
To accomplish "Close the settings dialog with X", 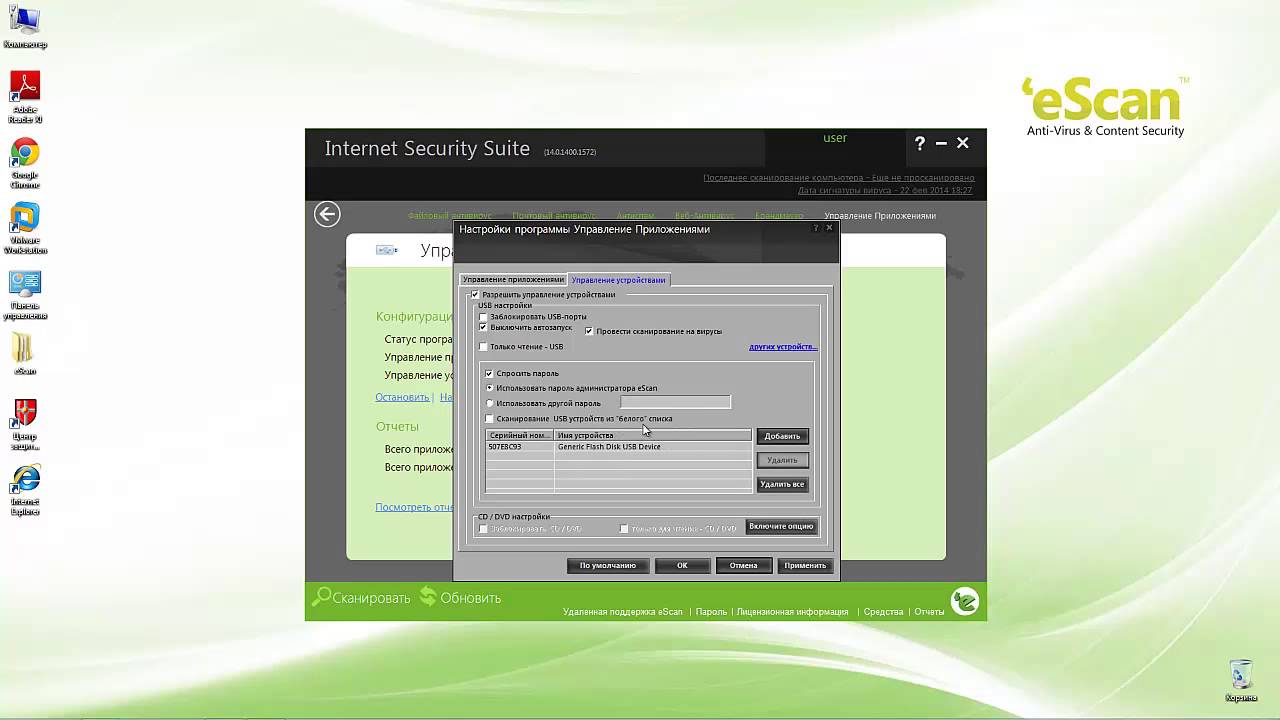I will point(829,228).
